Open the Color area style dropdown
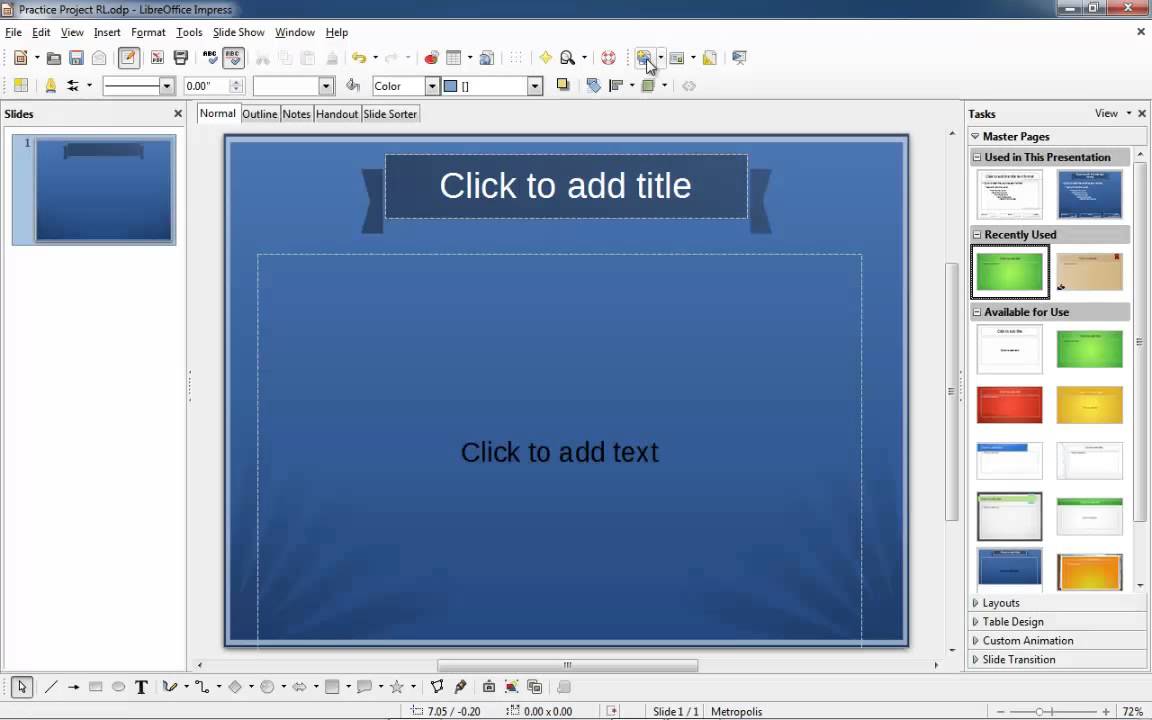The image size is (1152, 720). [431, 86]
